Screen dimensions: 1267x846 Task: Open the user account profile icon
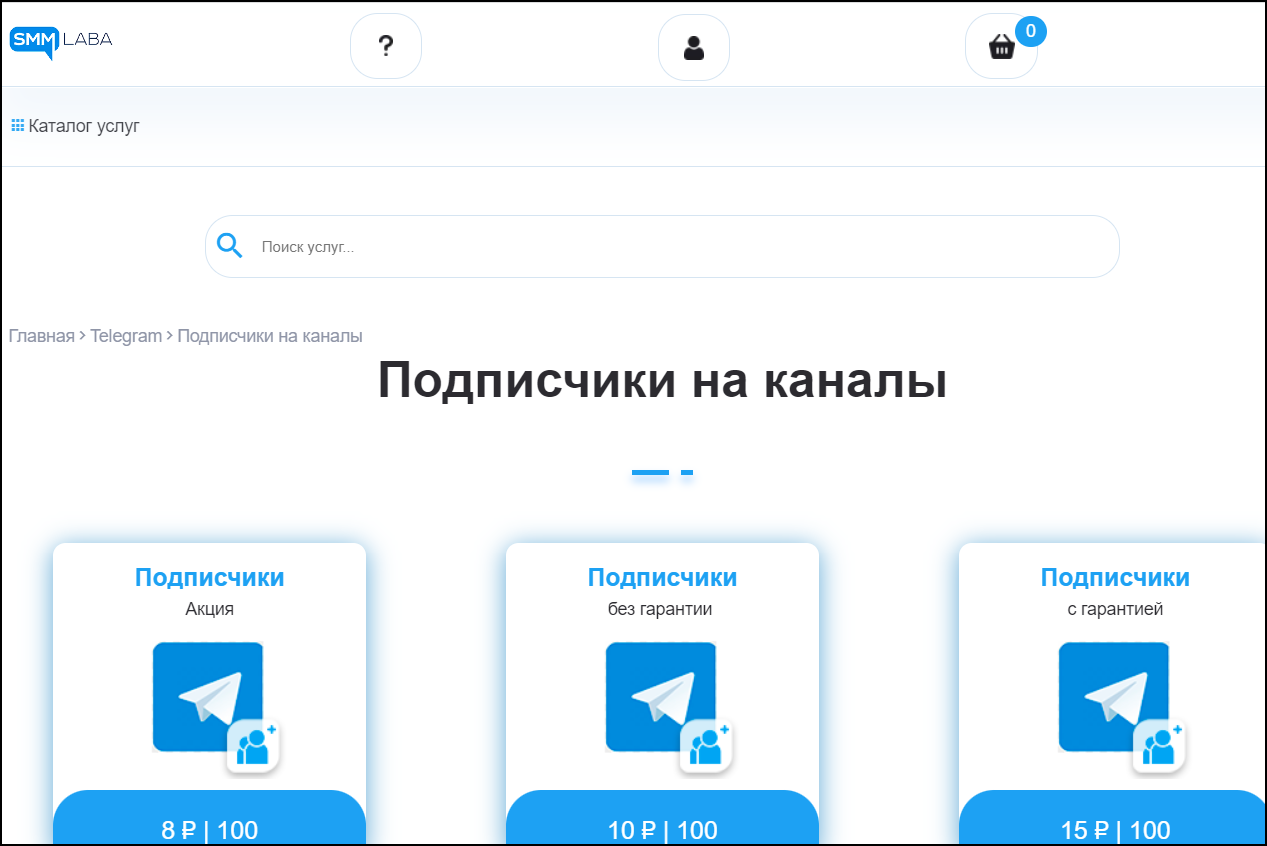coord(694,47)
